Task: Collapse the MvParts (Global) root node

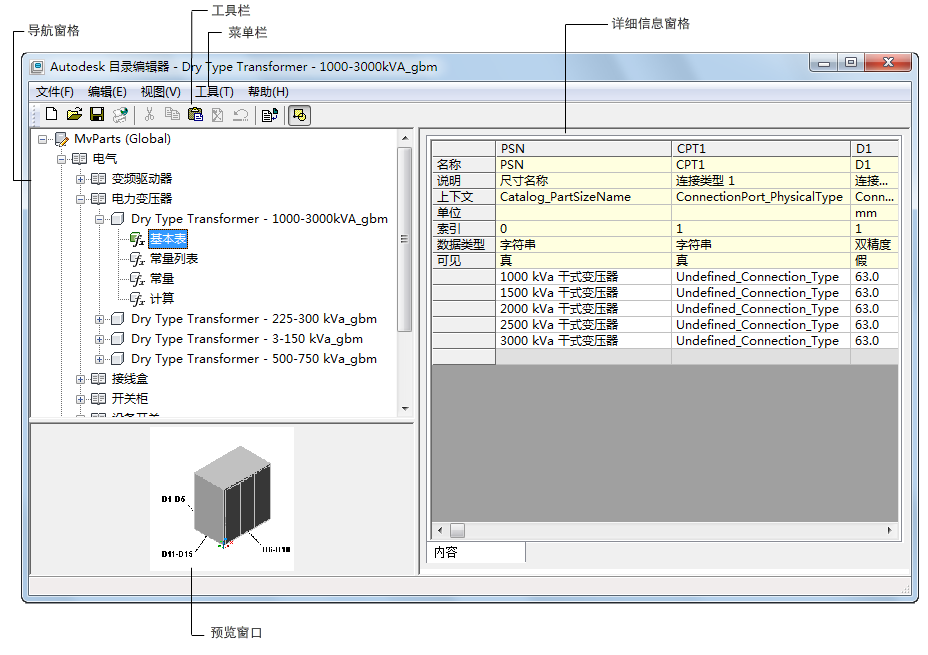Action: pos(43,140)
